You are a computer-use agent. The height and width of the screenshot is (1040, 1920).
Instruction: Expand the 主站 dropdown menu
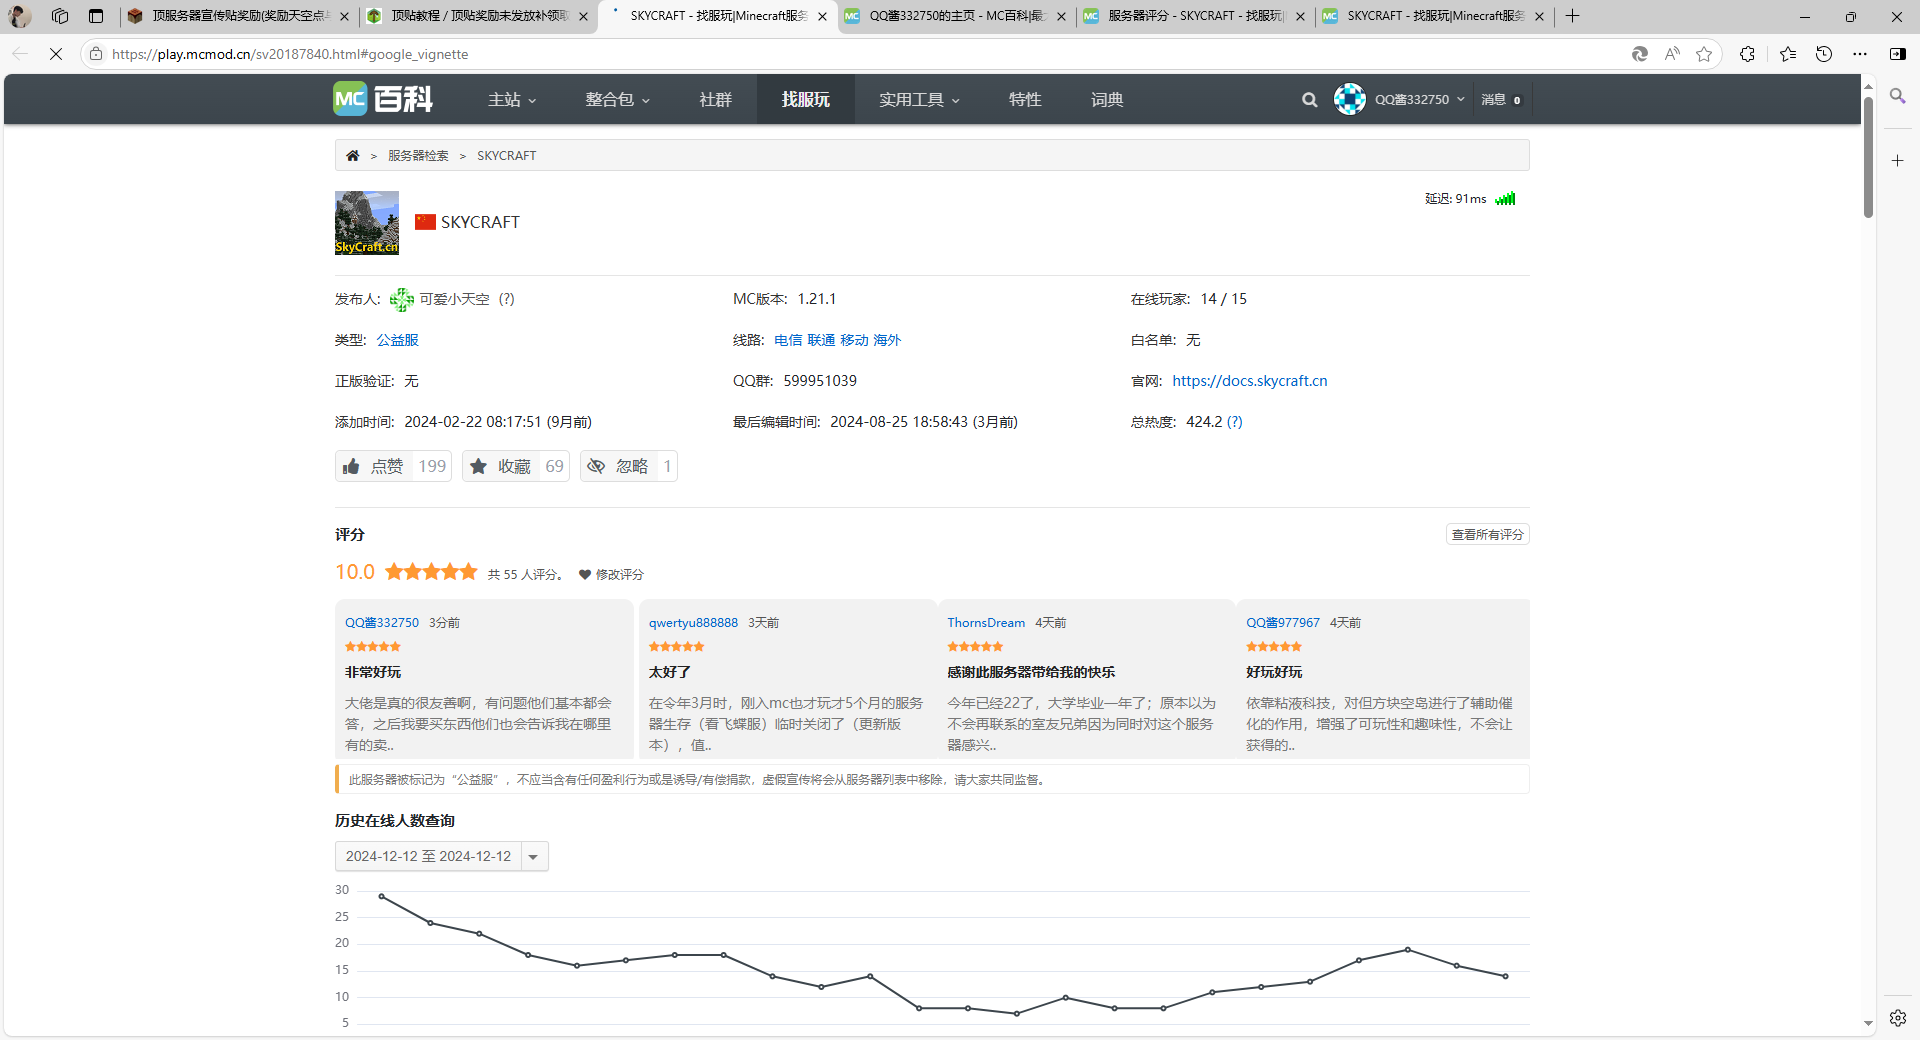pyautogui.click(x=512, y=100)
